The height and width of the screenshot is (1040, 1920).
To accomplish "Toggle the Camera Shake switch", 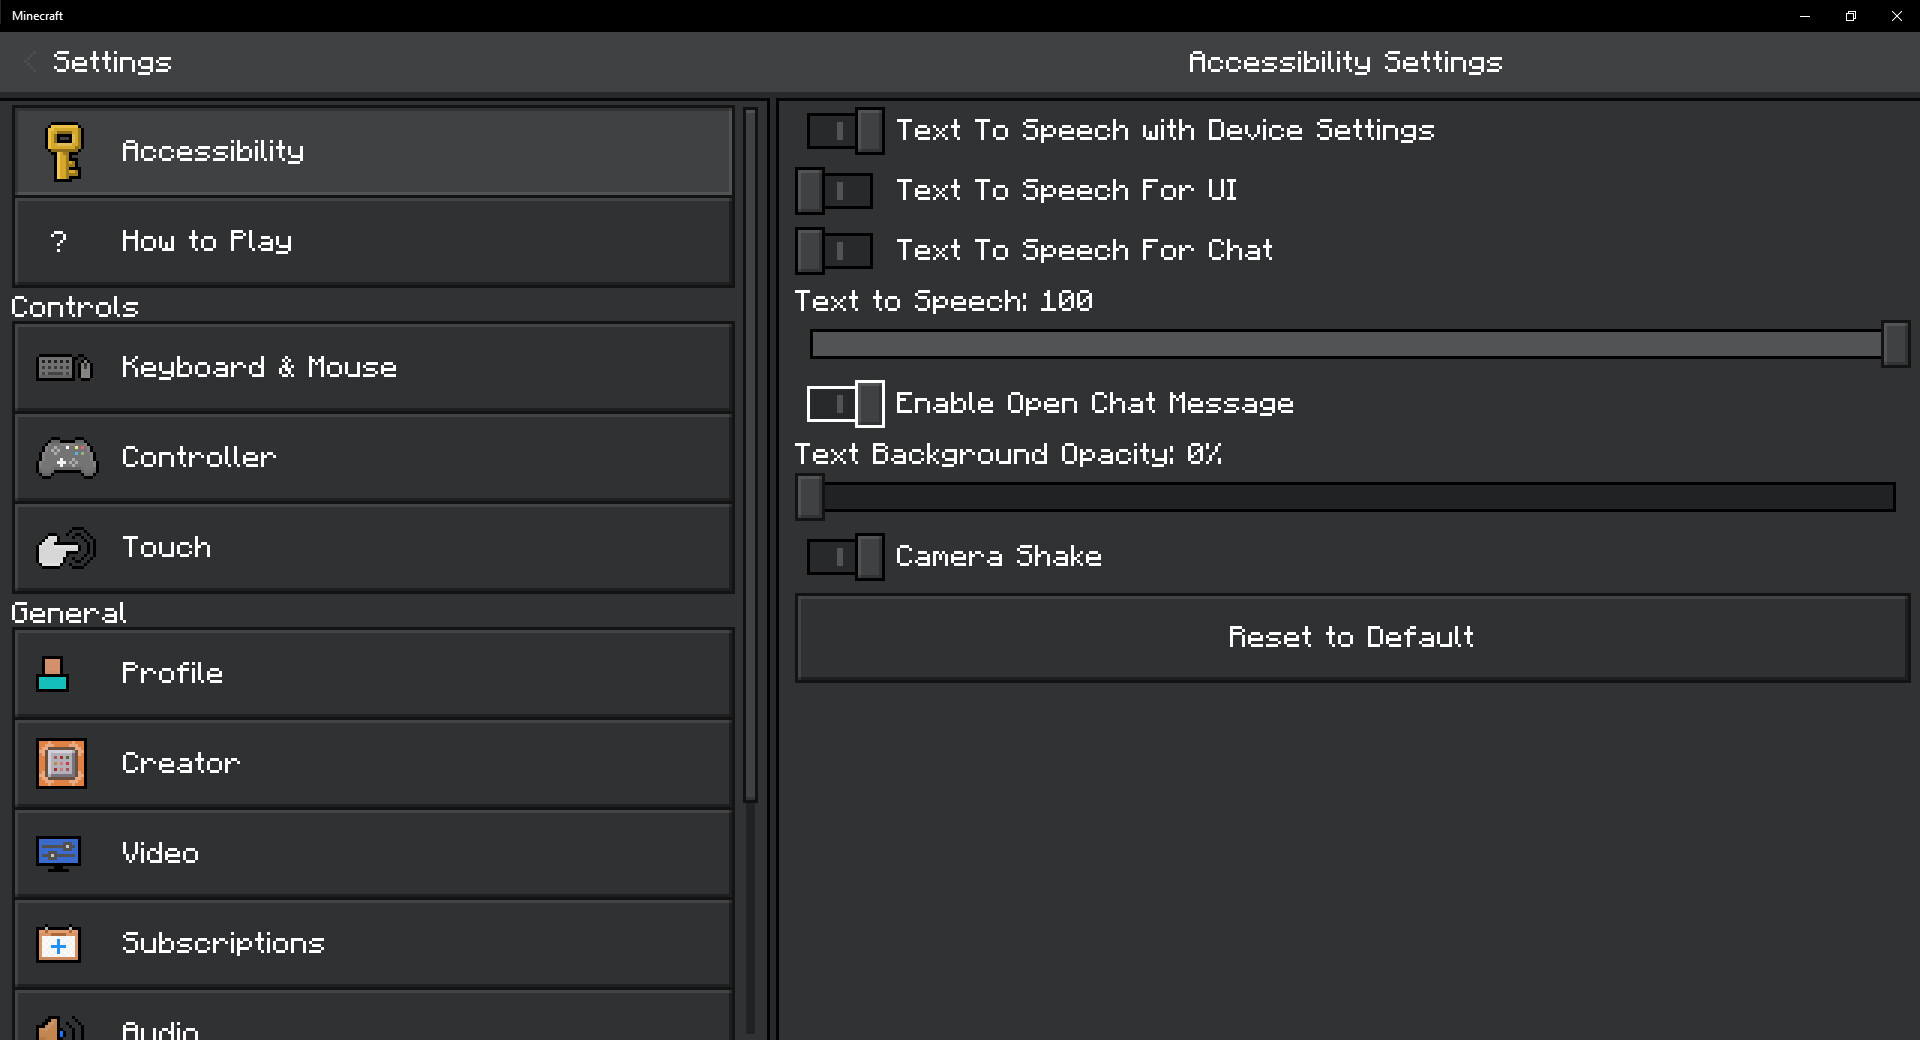I will [x=845, y=557].
